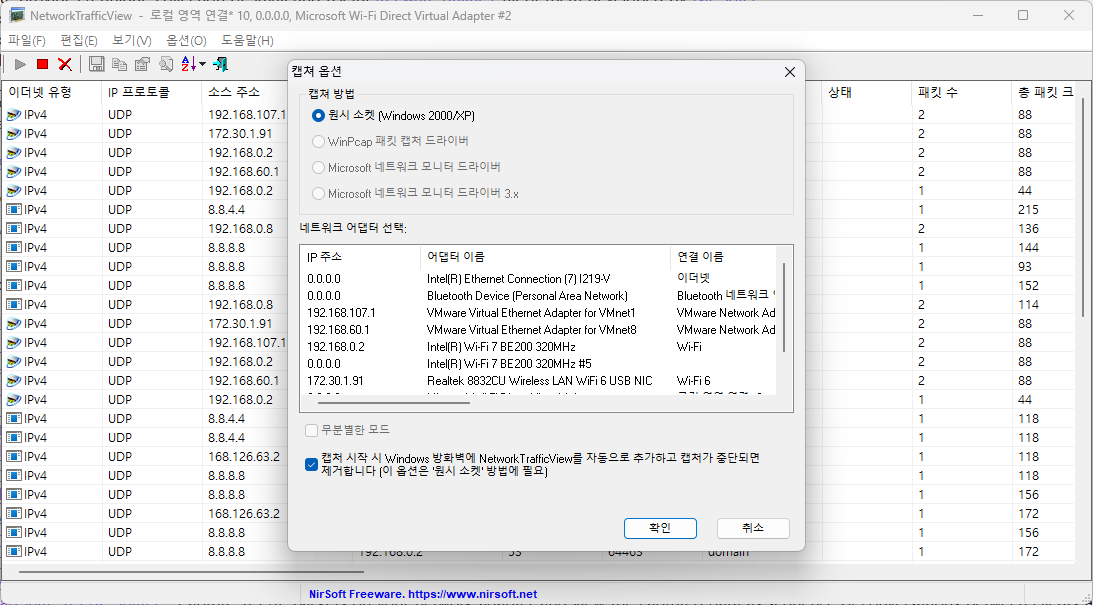The image size is (1093, 605).
Task: Click row icon of 8.8.8.8 with size 93
Action: [14, 266]
